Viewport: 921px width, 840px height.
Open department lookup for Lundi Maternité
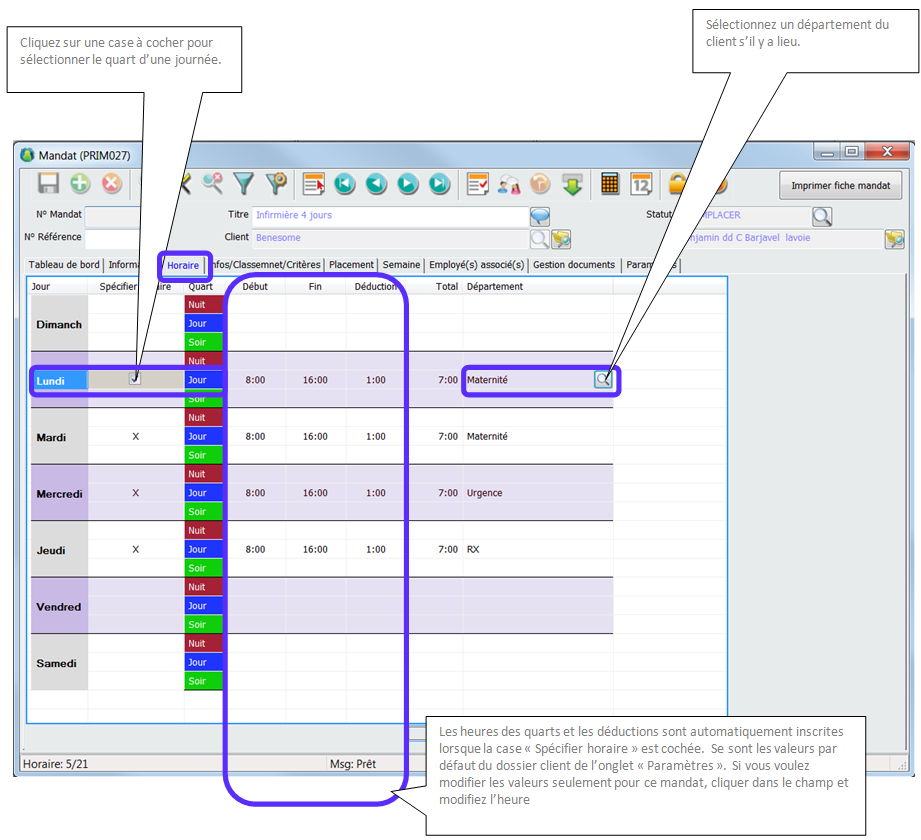603,379
